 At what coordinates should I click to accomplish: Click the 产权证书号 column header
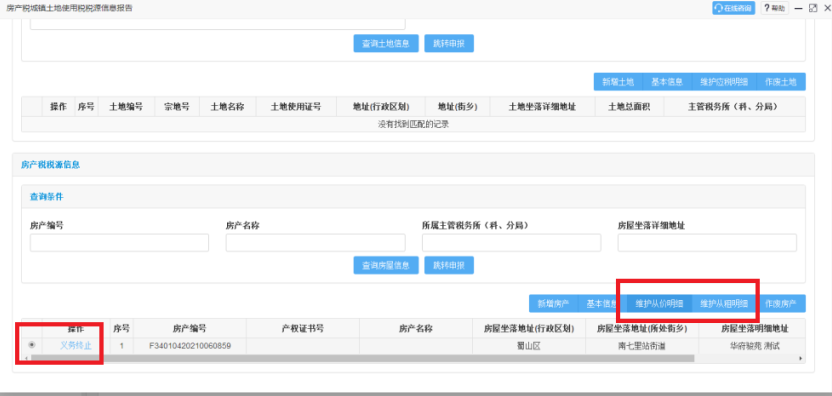pyautogui.click(x=303, y=329)
